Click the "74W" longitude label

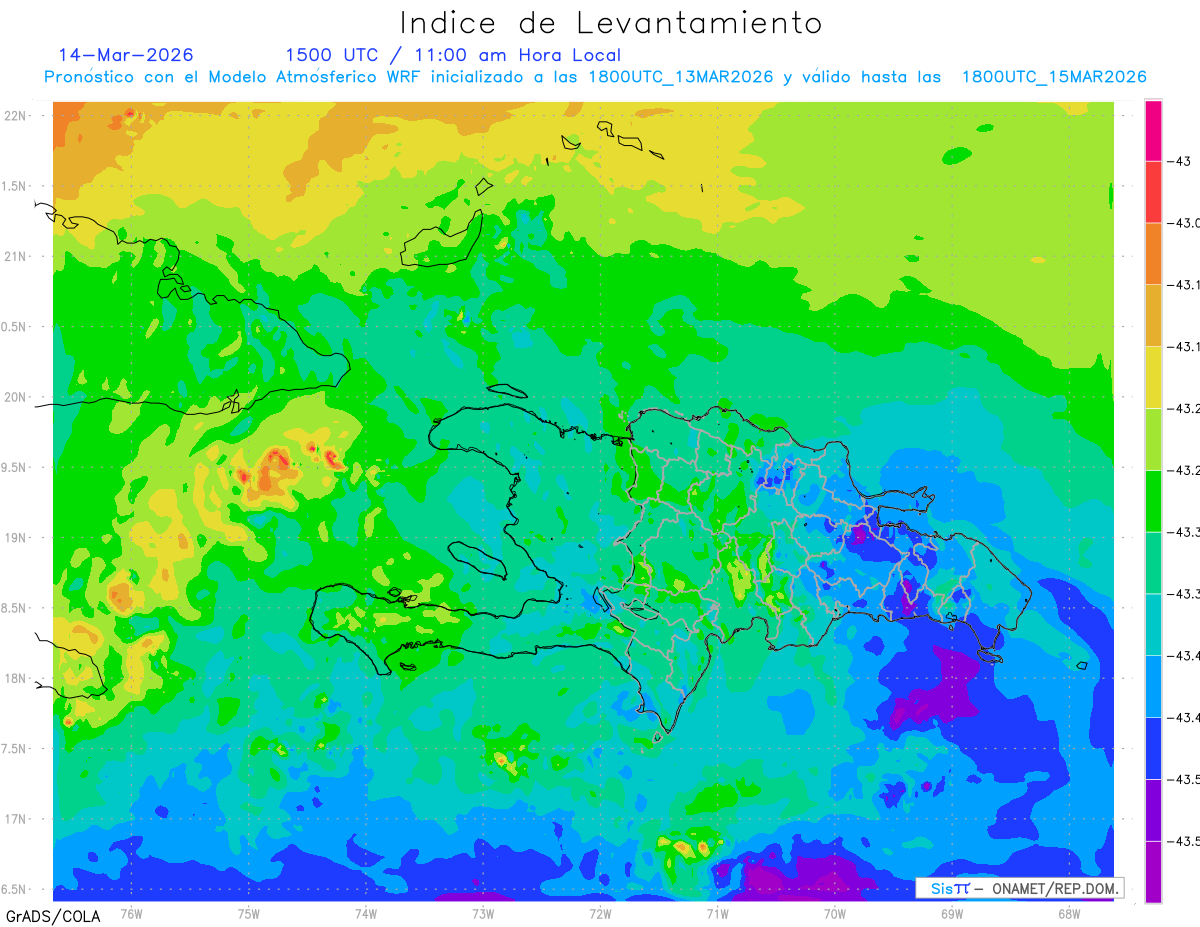point(366,913)
